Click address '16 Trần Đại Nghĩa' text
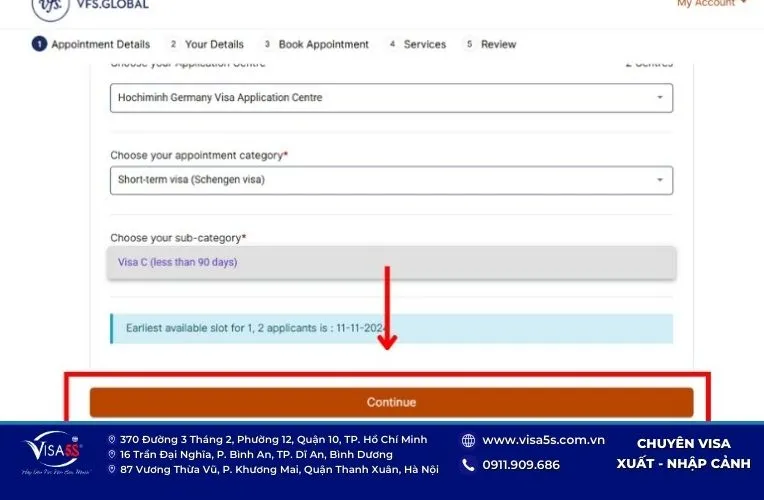The image size is (764, 500). coord(256,455)
